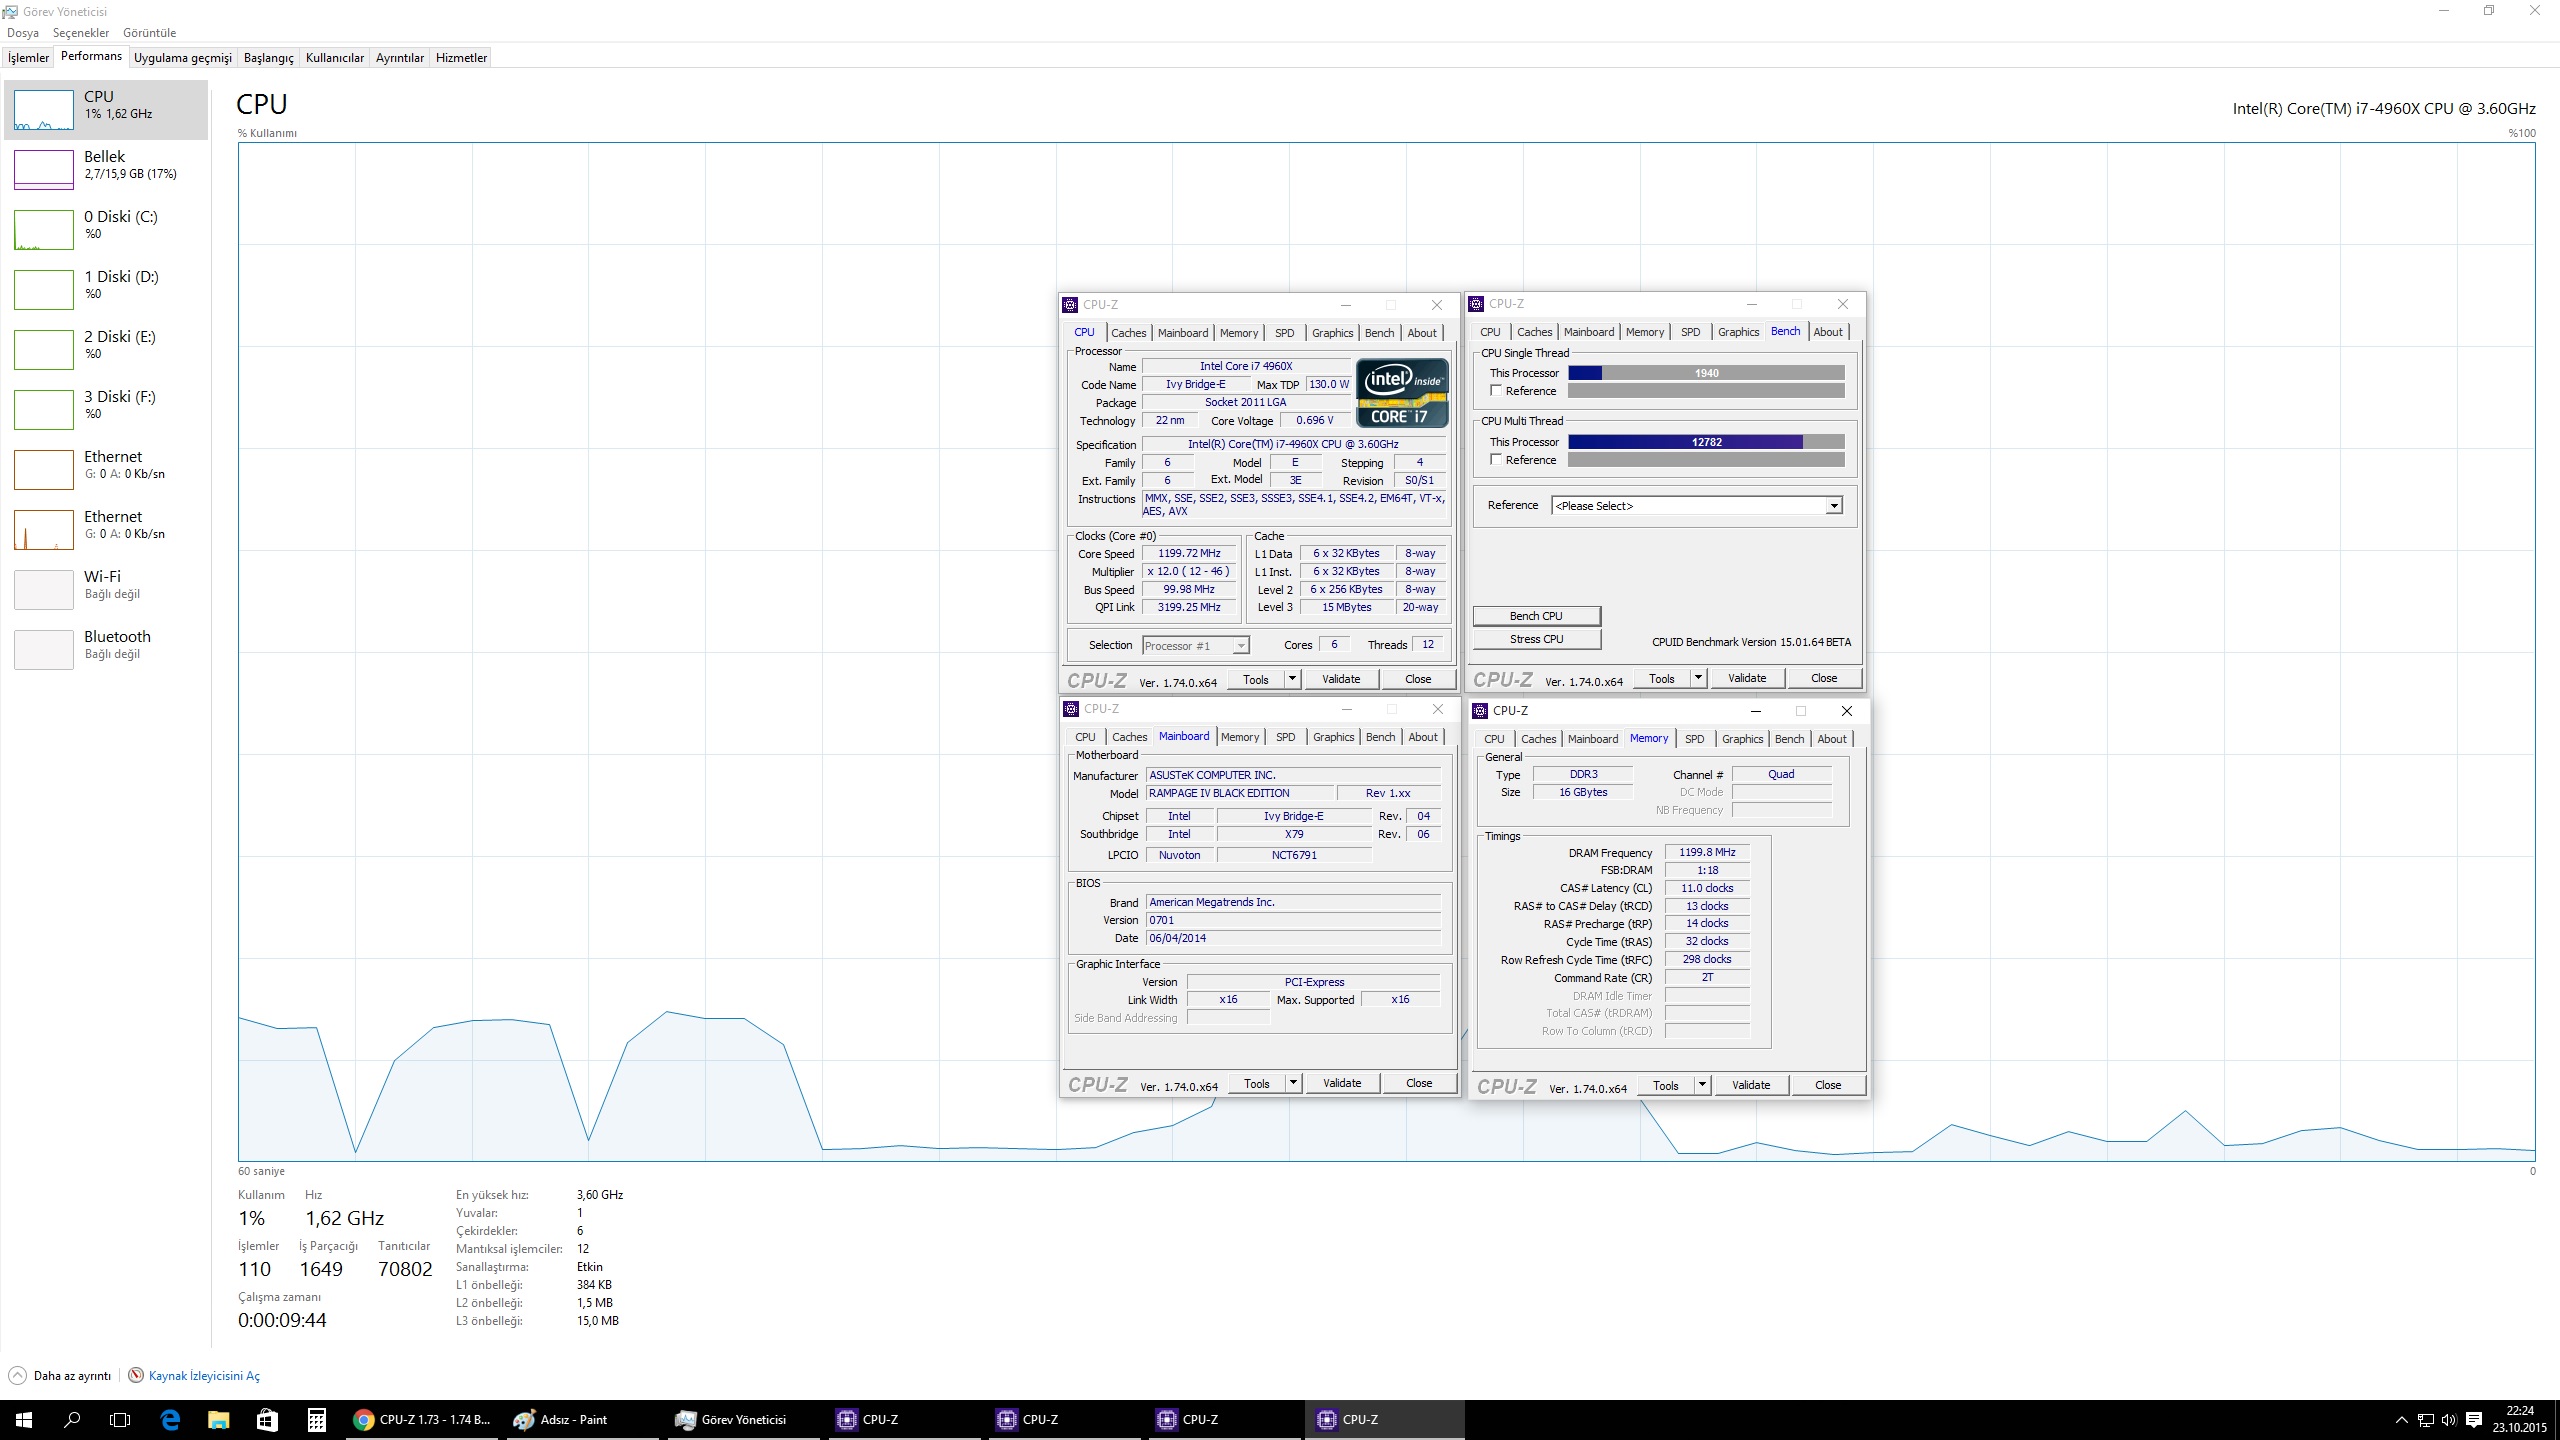Open the network tray icon
The image size is (2560, 1440).
pyautogui.click(x=2426, y=1420)
